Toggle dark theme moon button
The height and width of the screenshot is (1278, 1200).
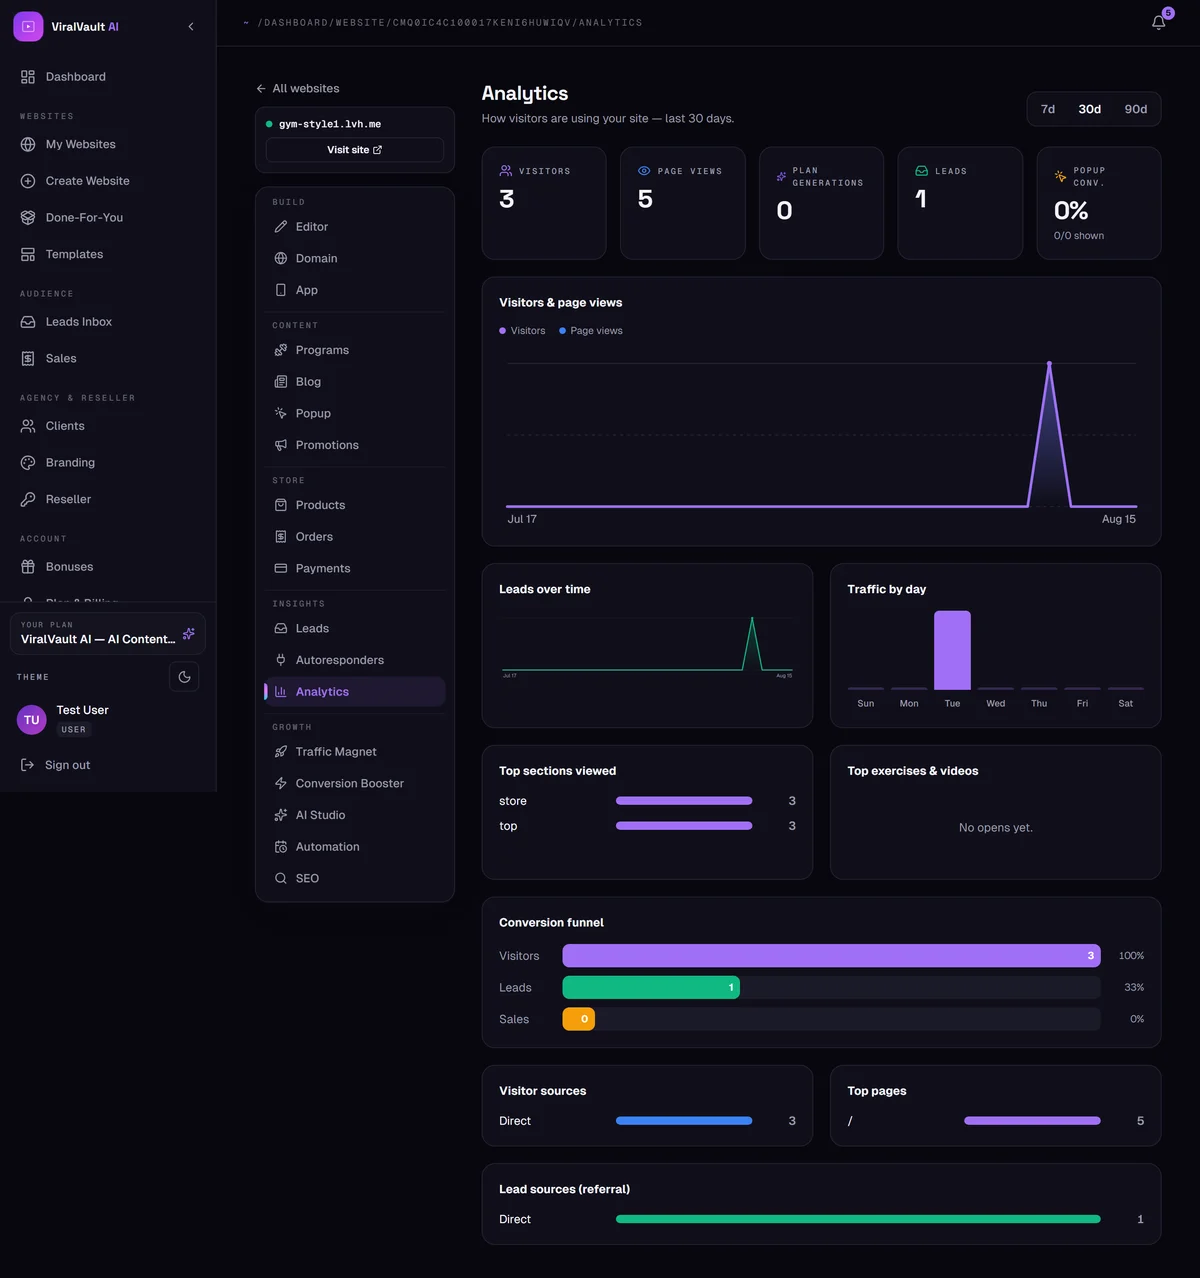[184, 677]
